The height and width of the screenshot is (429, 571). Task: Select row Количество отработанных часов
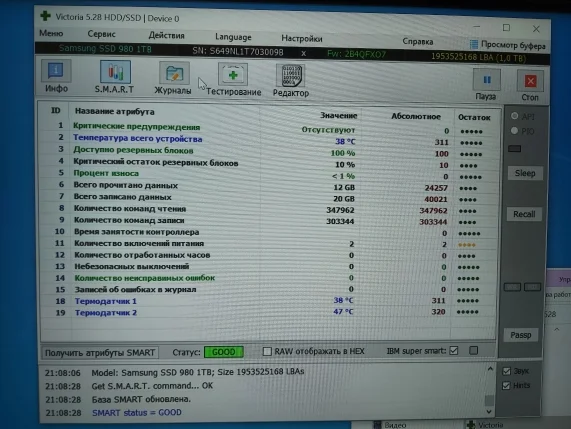click(x=269, y=255)
